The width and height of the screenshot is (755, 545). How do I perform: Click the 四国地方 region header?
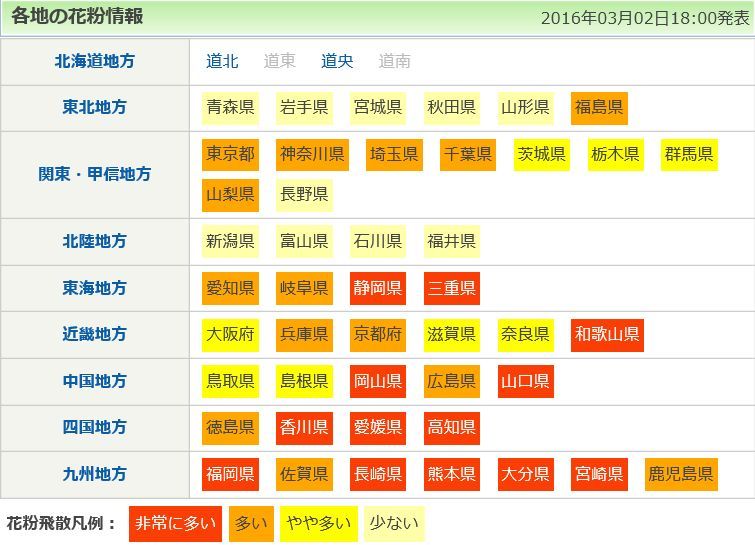click(x=95, y=428)
